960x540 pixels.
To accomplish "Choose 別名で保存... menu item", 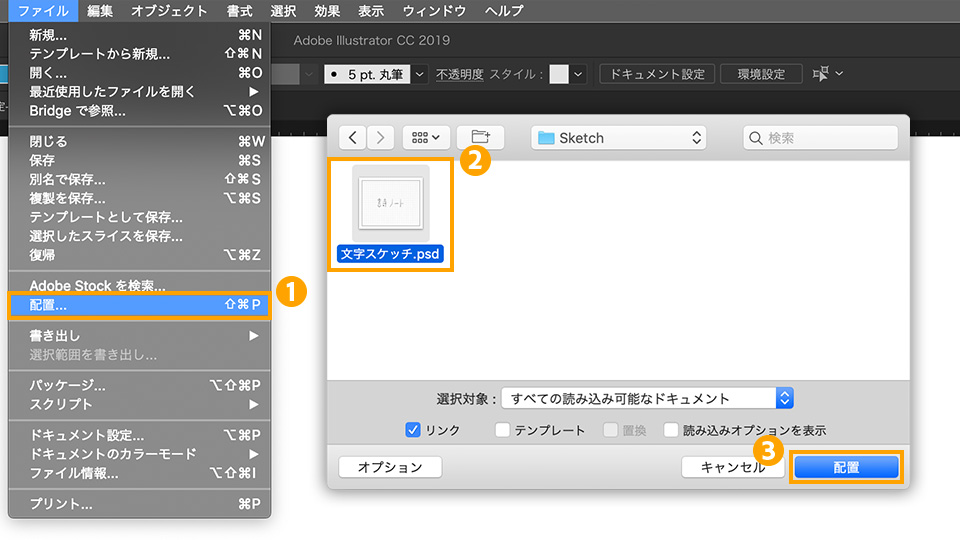I will click(x=140, y=179).
